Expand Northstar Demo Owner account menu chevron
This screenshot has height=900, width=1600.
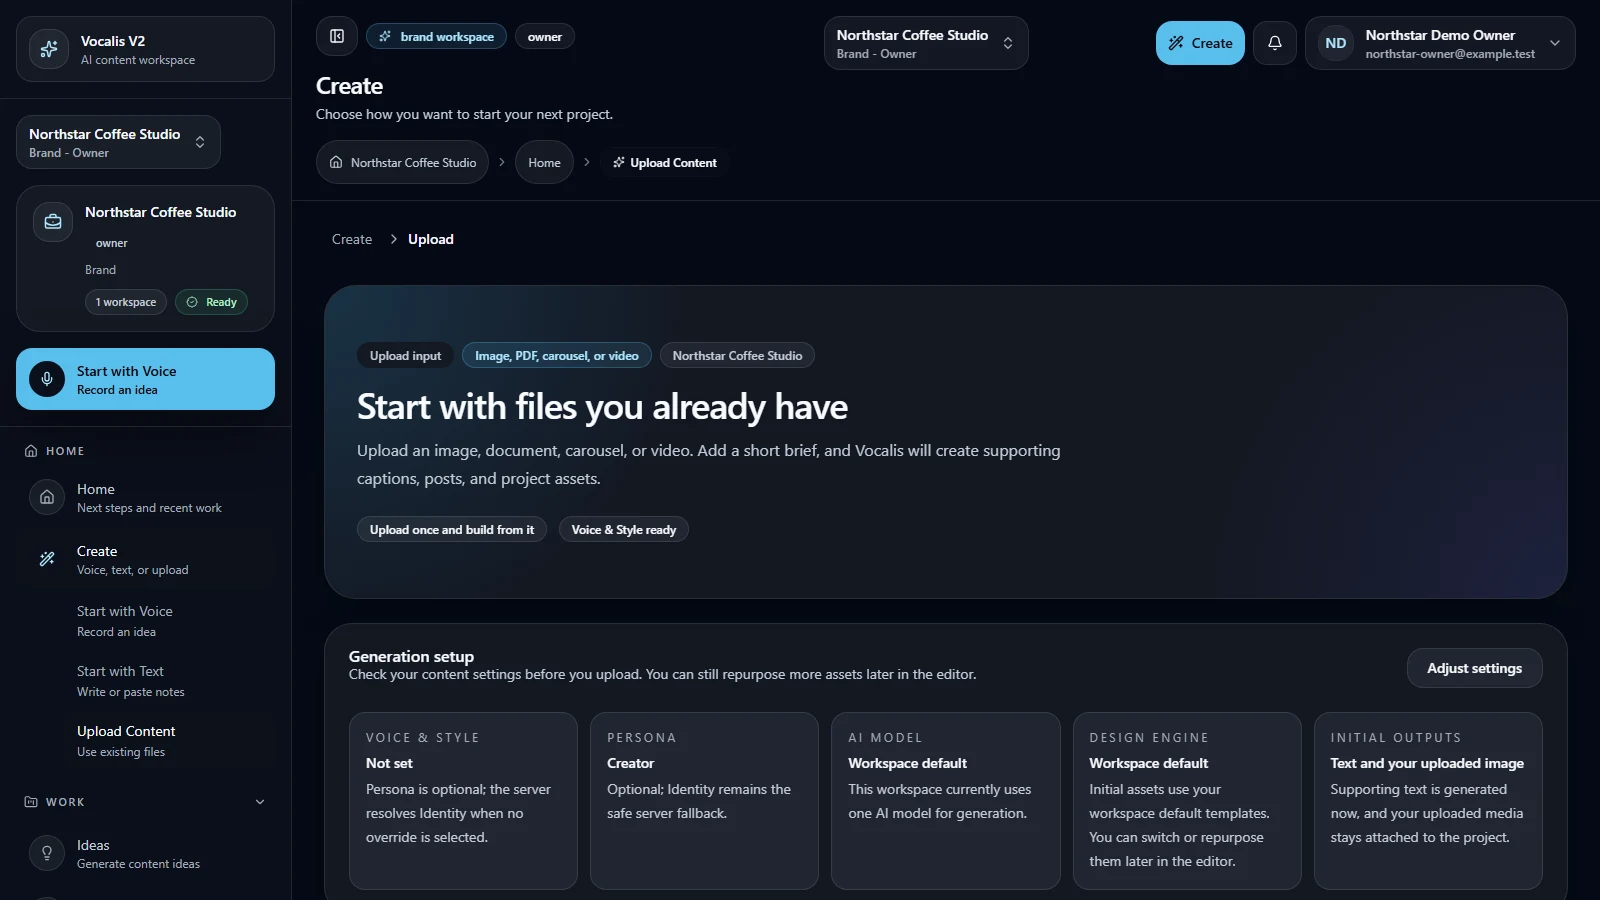[1555, 43]
